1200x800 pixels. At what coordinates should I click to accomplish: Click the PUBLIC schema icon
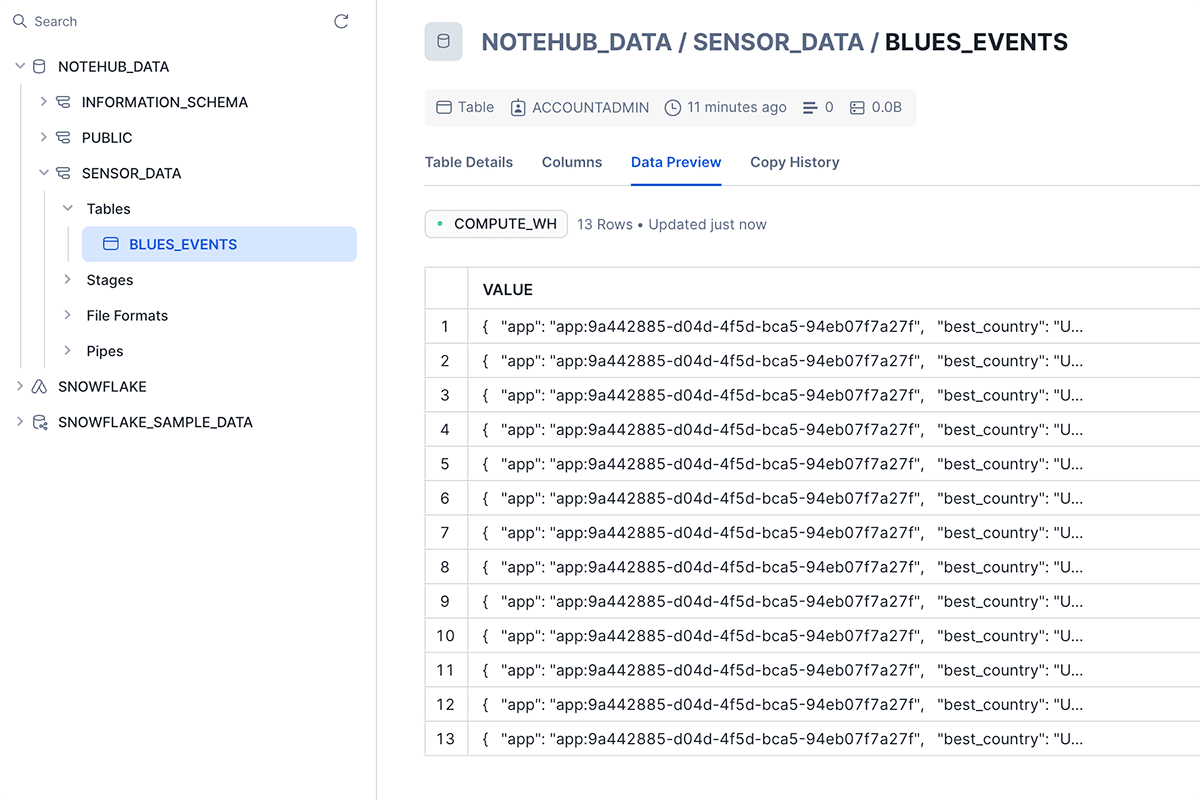(x=63, y=138)
